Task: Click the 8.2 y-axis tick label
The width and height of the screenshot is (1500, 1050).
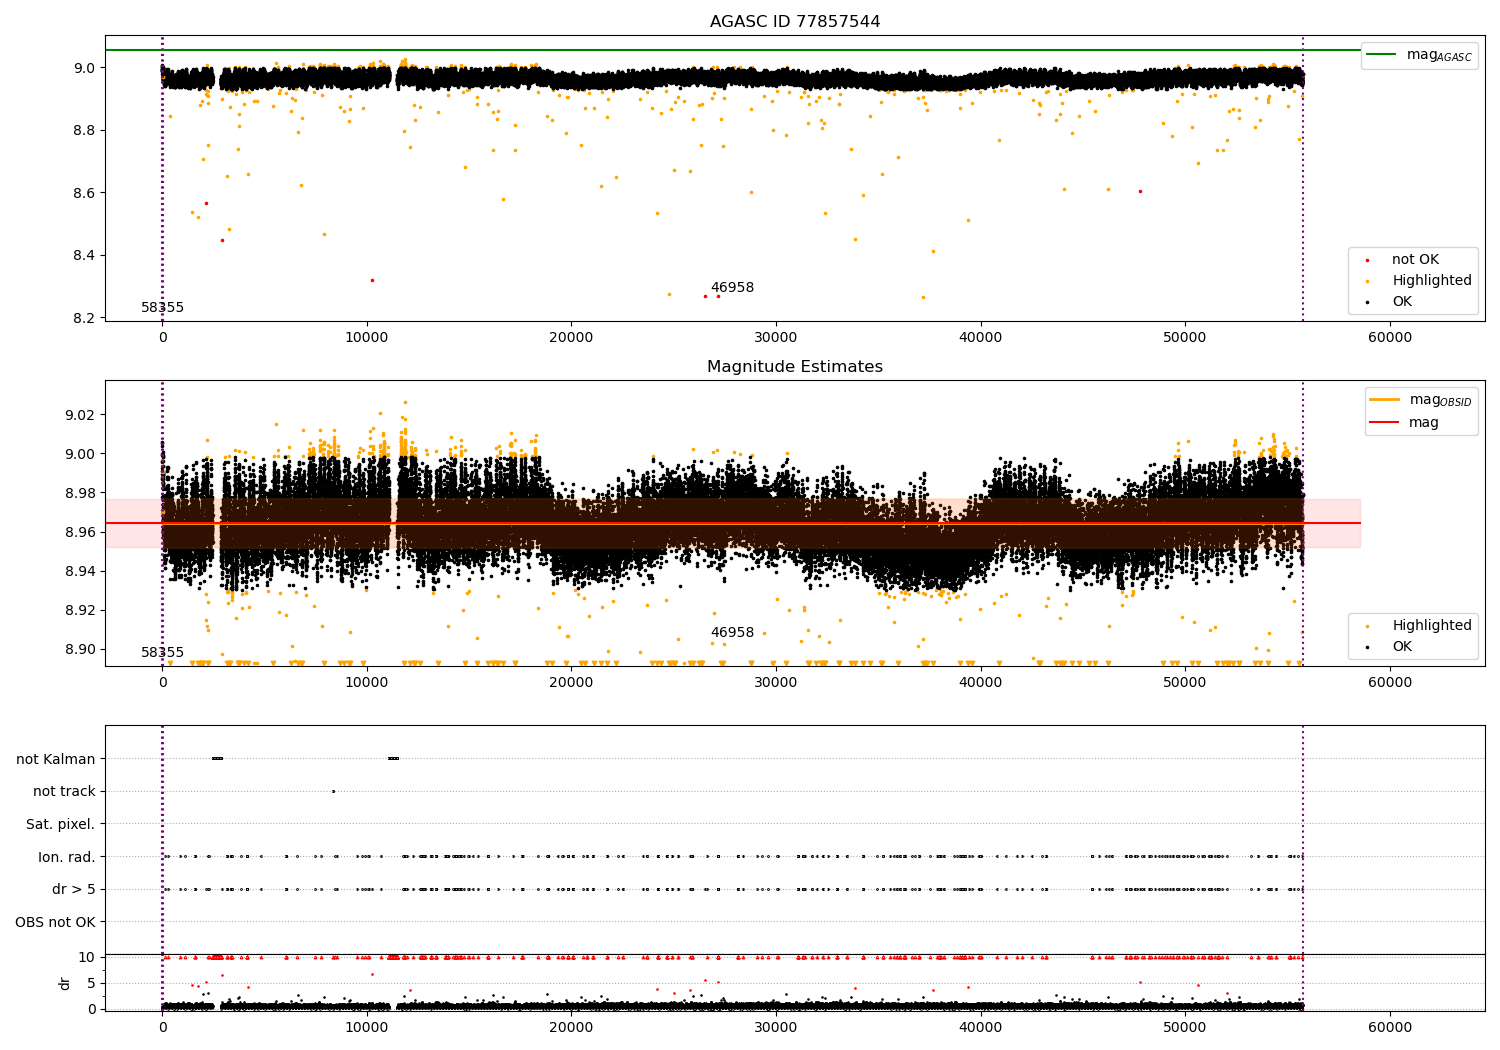Action: [x=84, y=318]
